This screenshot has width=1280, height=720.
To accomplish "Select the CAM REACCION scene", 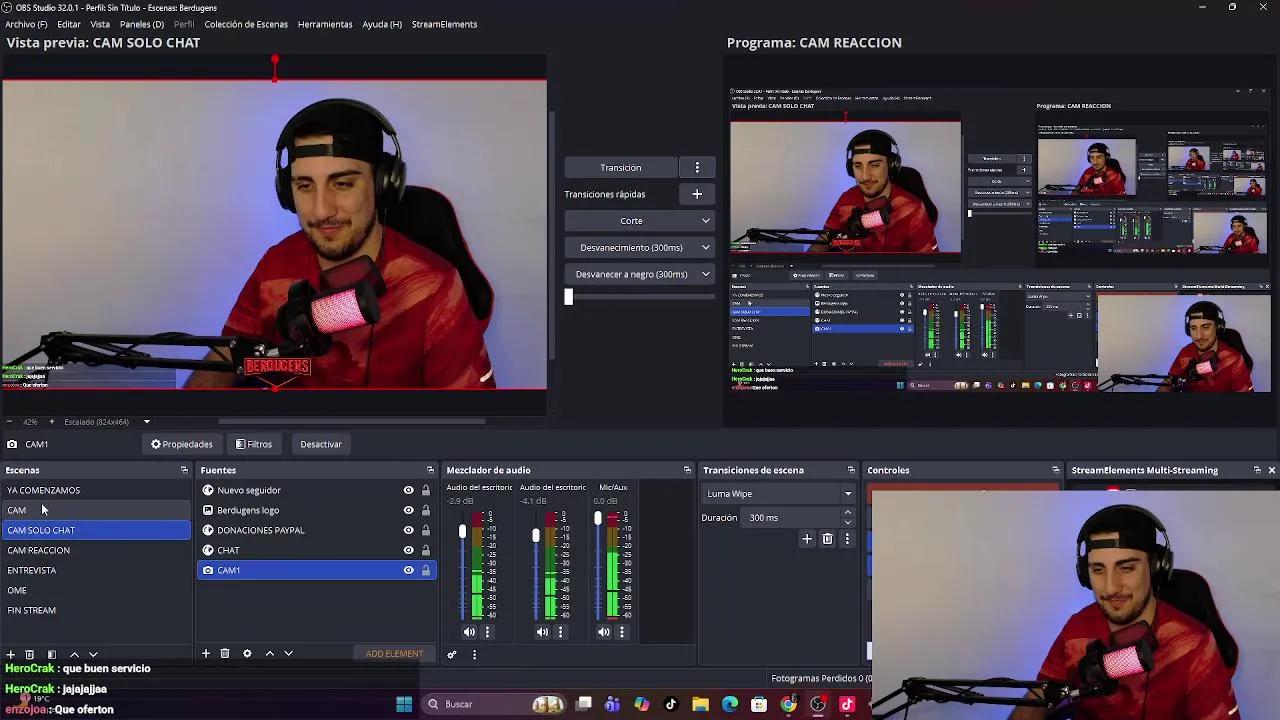I will click(x=96, y=550).
